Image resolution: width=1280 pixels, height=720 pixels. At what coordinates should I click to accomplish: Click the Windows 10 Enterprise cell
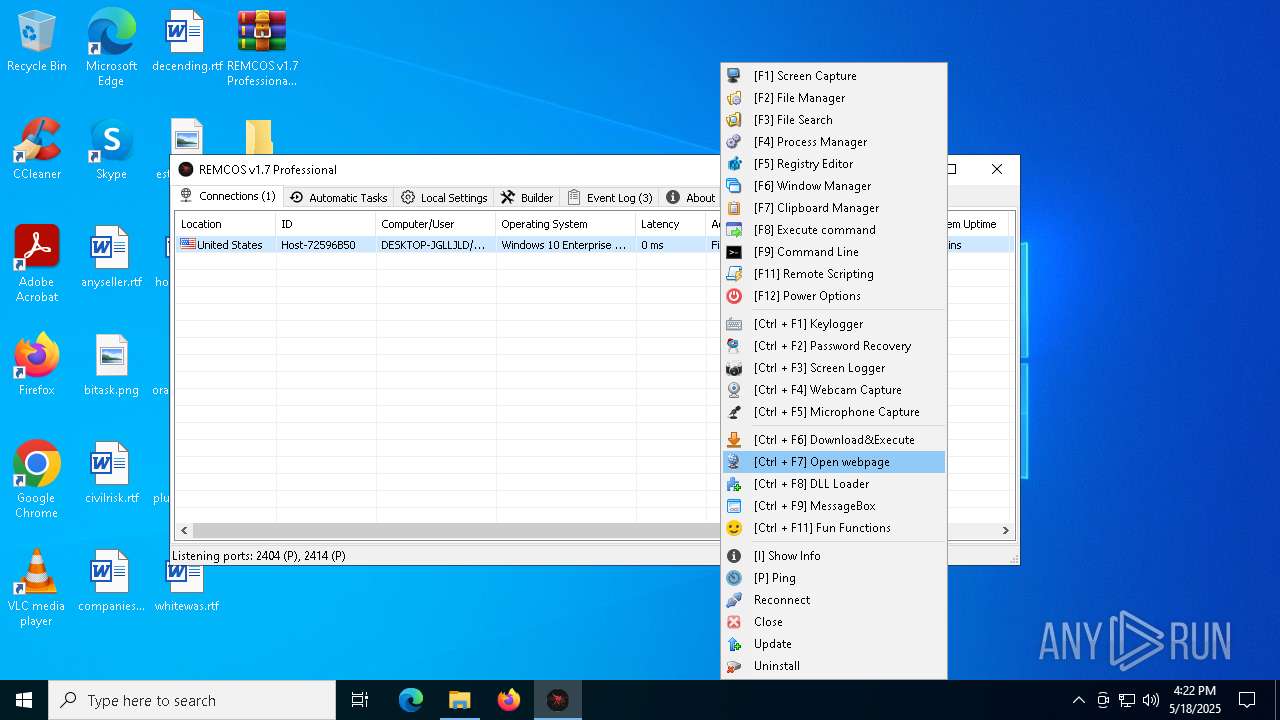click(564, 245)
